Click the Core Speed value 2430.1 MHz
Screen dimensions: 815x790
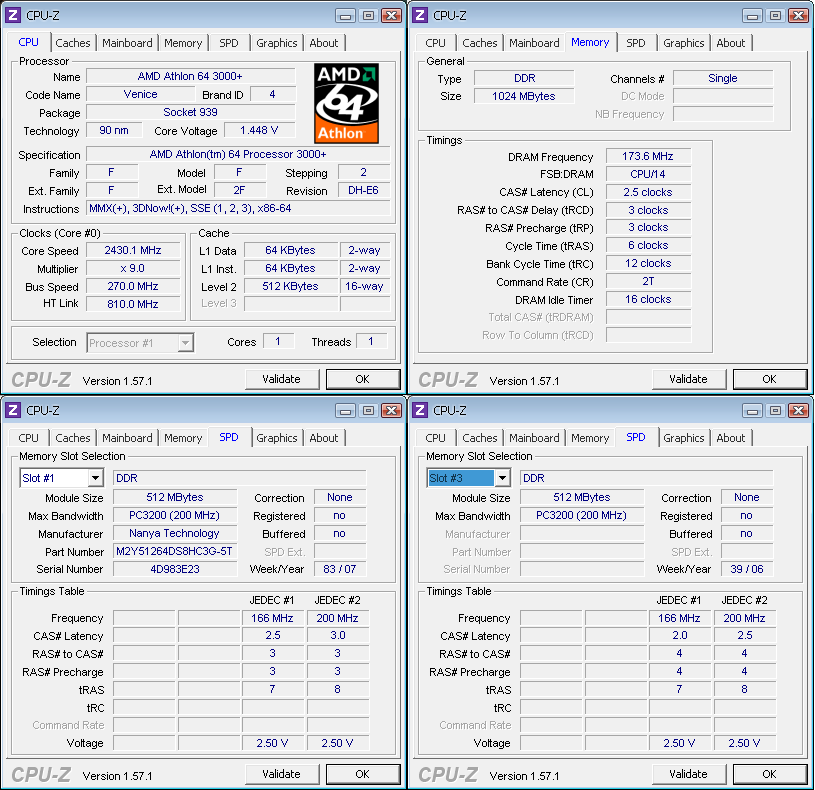(133, 251)
